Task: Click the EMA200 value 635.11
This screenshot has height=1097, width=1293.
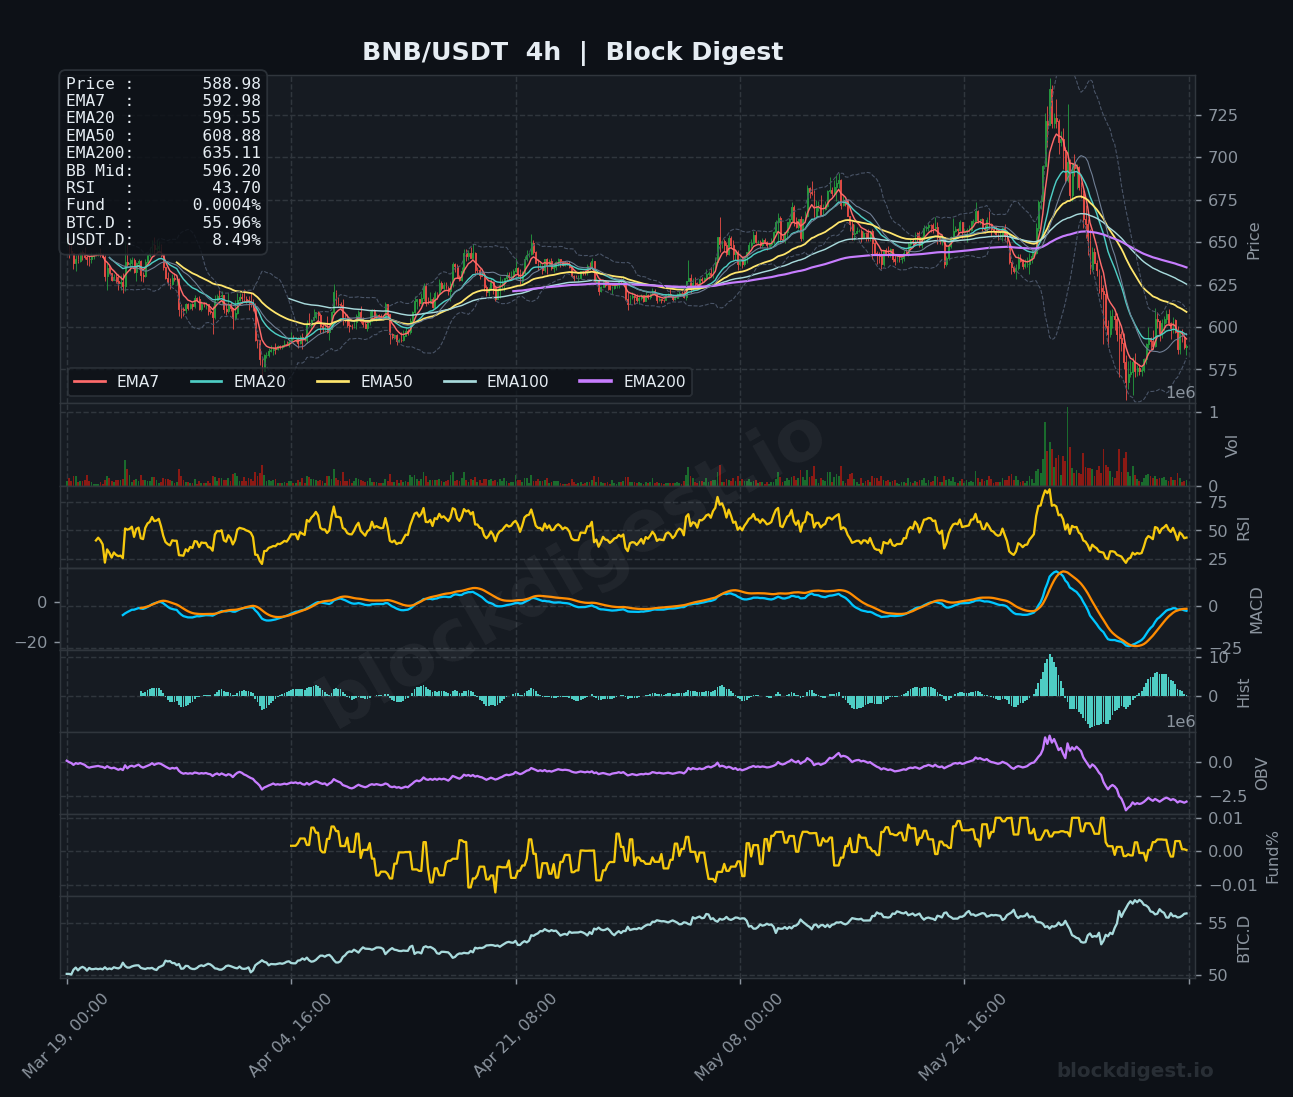Action: tap(231, 153)
